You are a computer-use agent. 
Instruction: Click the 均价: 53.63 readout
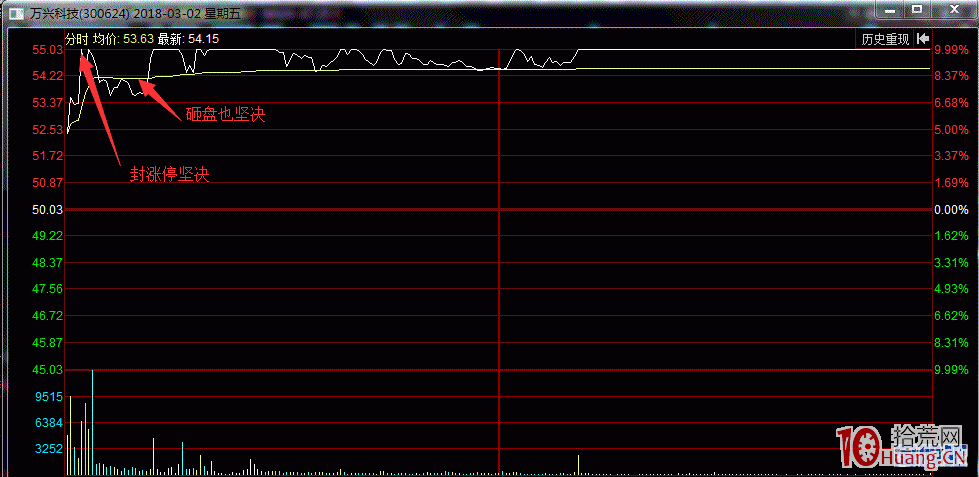123,39
